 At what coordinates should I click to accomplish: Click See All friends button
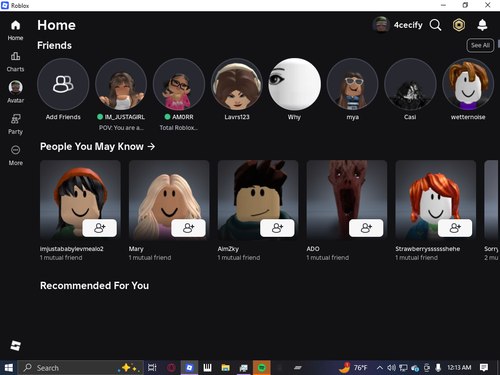tap(480, 45)
